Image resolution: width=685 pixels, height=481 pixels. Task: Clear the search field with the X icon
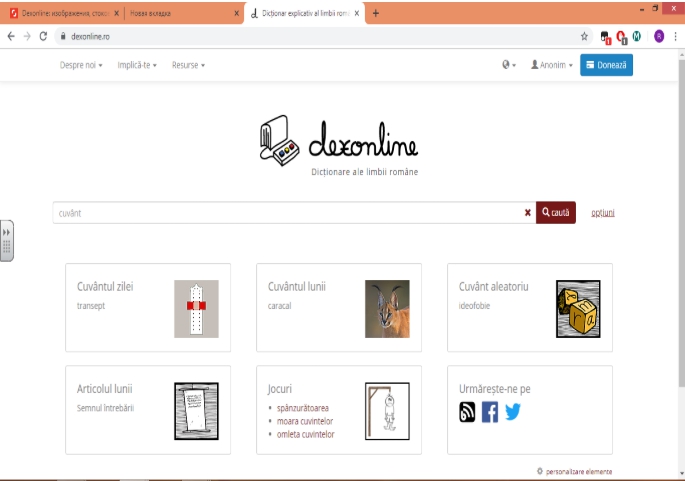click(x=528, y=212)
